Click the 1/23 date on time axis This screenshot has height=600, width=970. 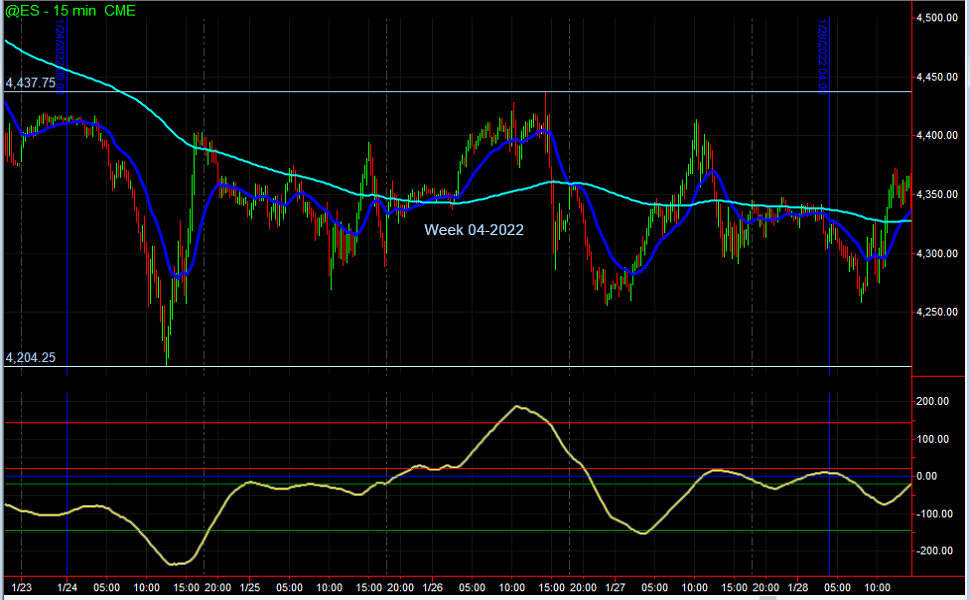[x=21, y=587]
